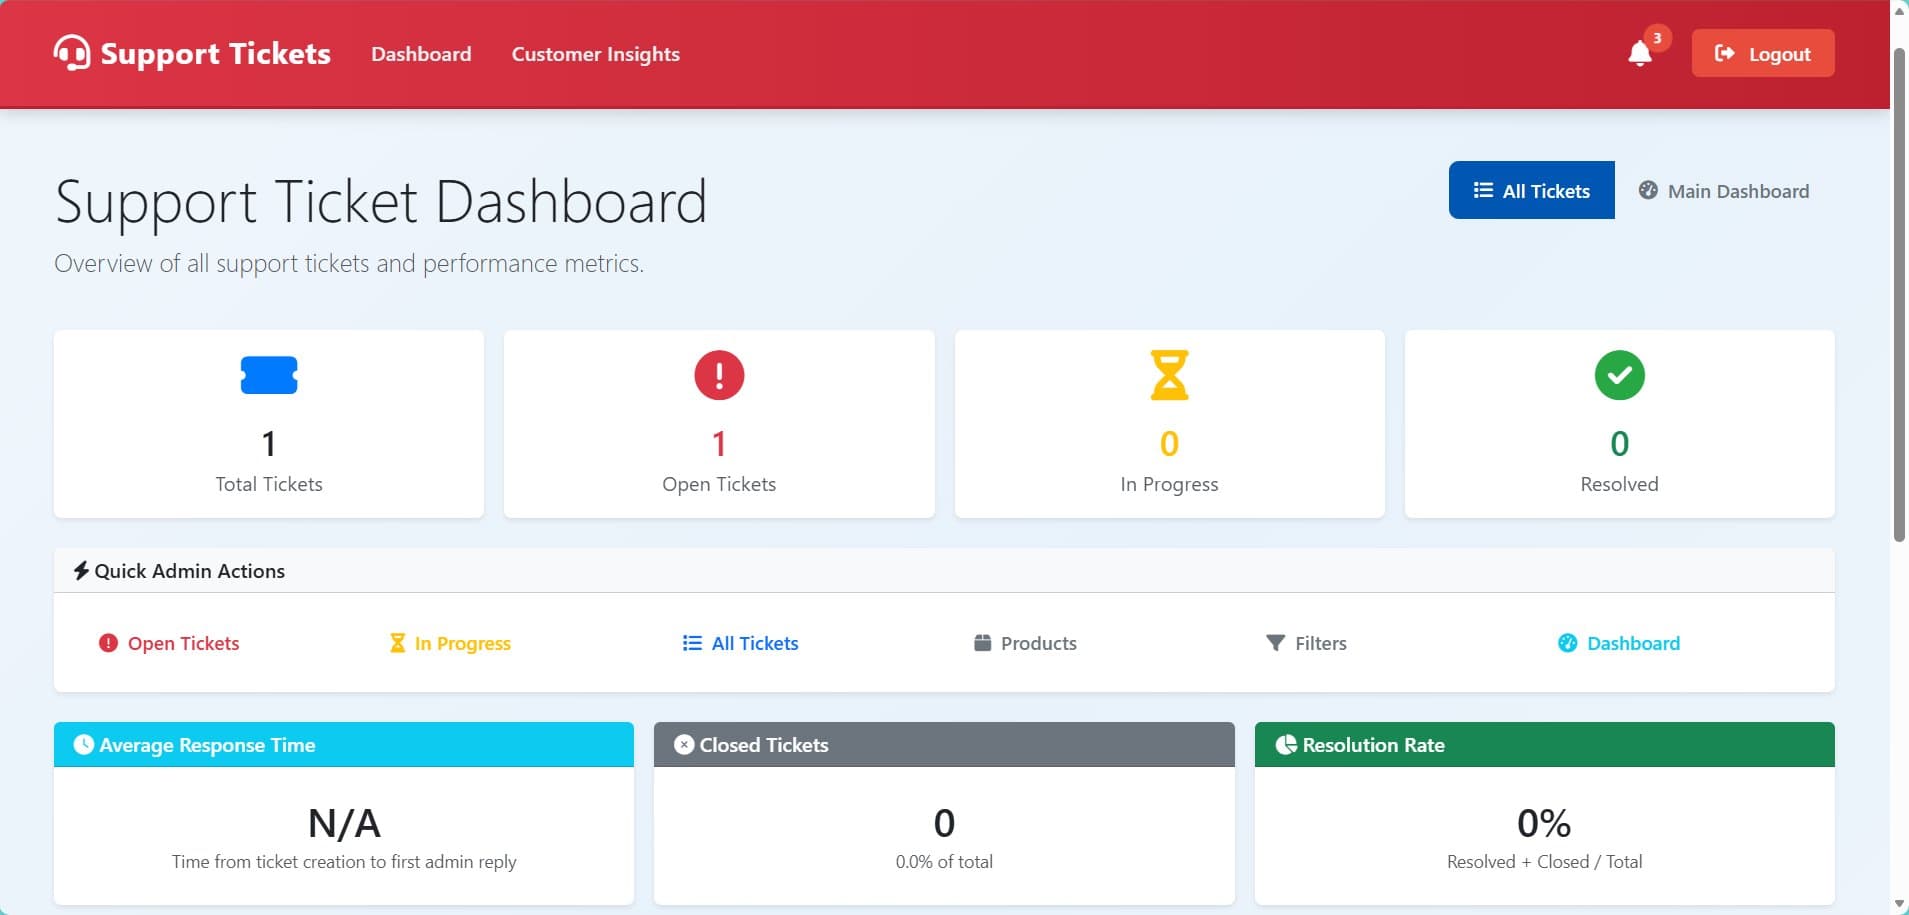This screenshot has height=915, width=1909.
Task: Click the green checkmark Resolved icon
Action: [1619, 375]
